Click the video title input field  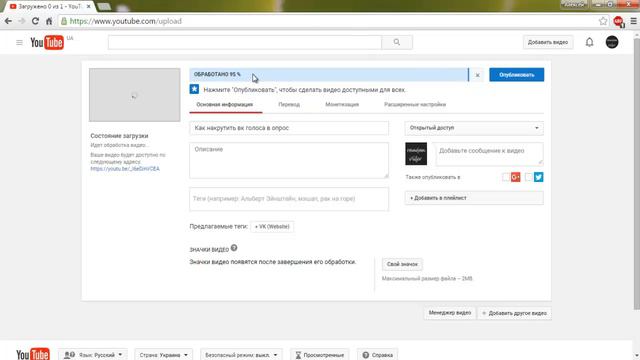coord(289,128)
